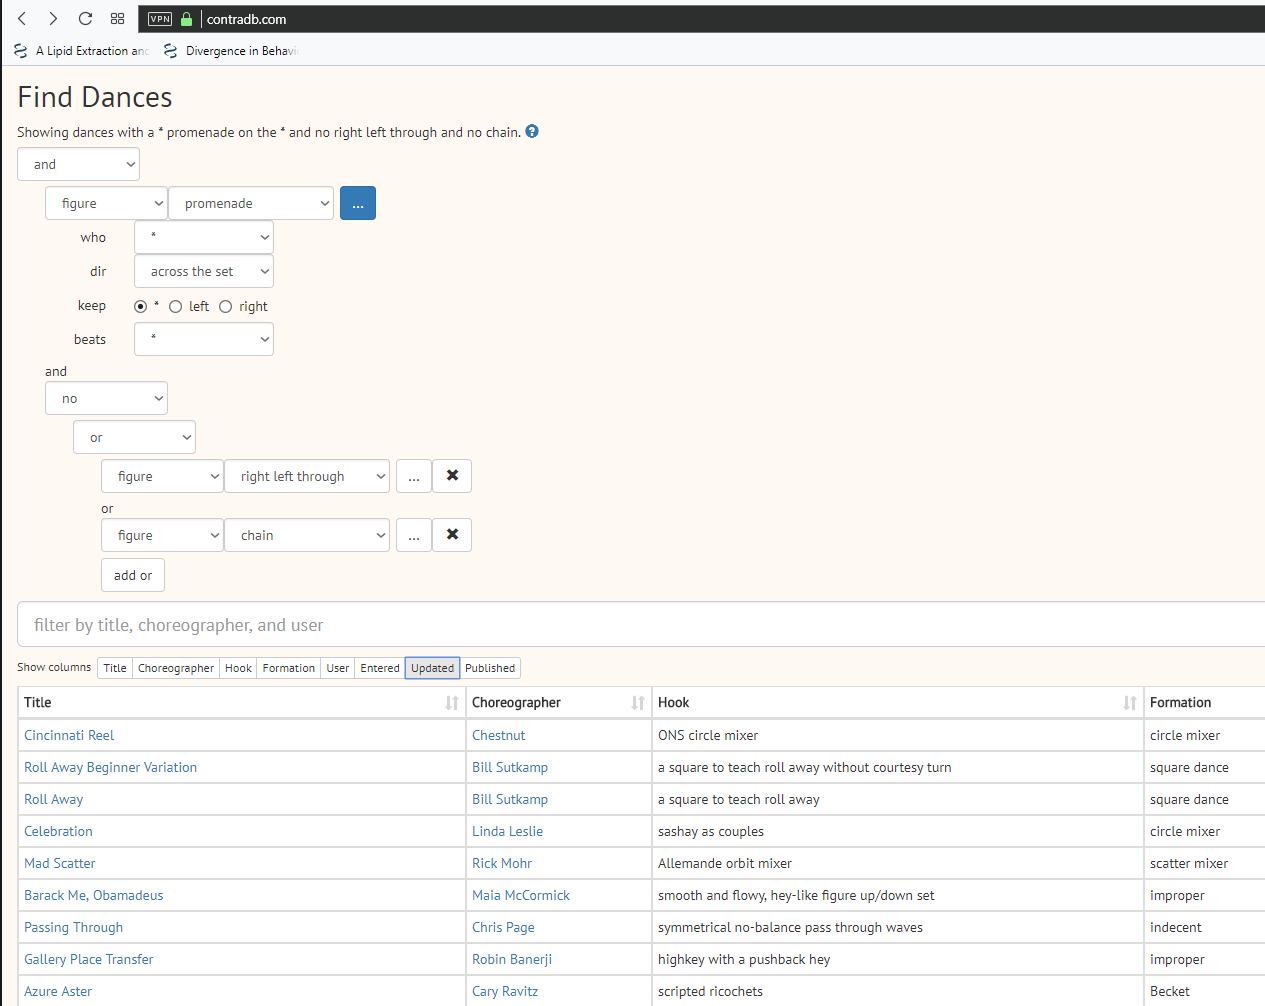
Task: Select the right keep radio button
Action: 226,307
